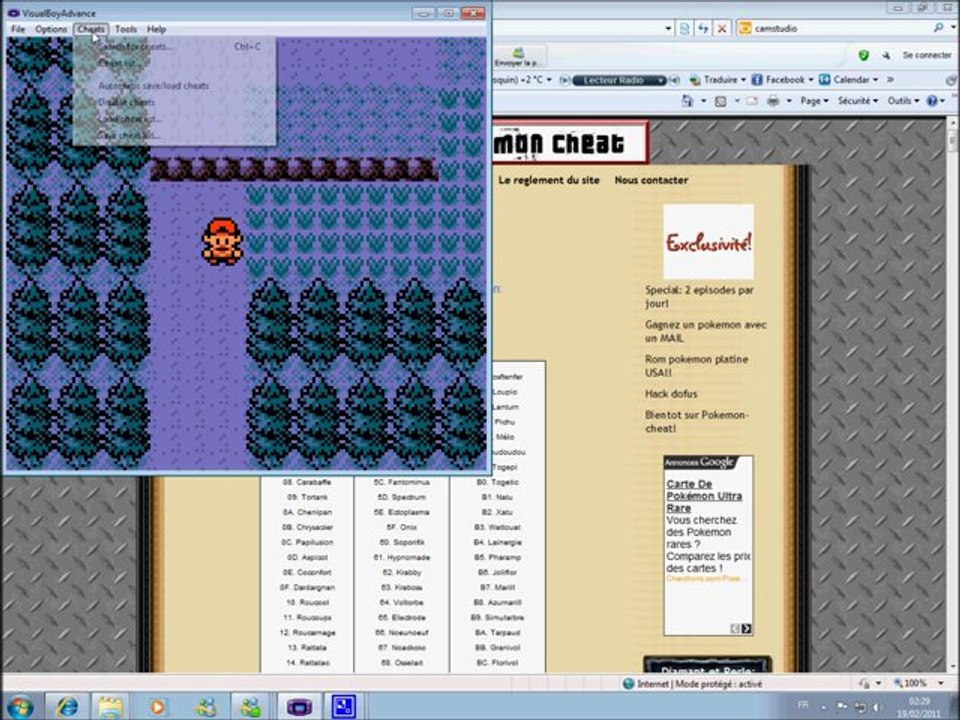Choose Load cheat list menu entry
The image size is (960, 720).
174,119
